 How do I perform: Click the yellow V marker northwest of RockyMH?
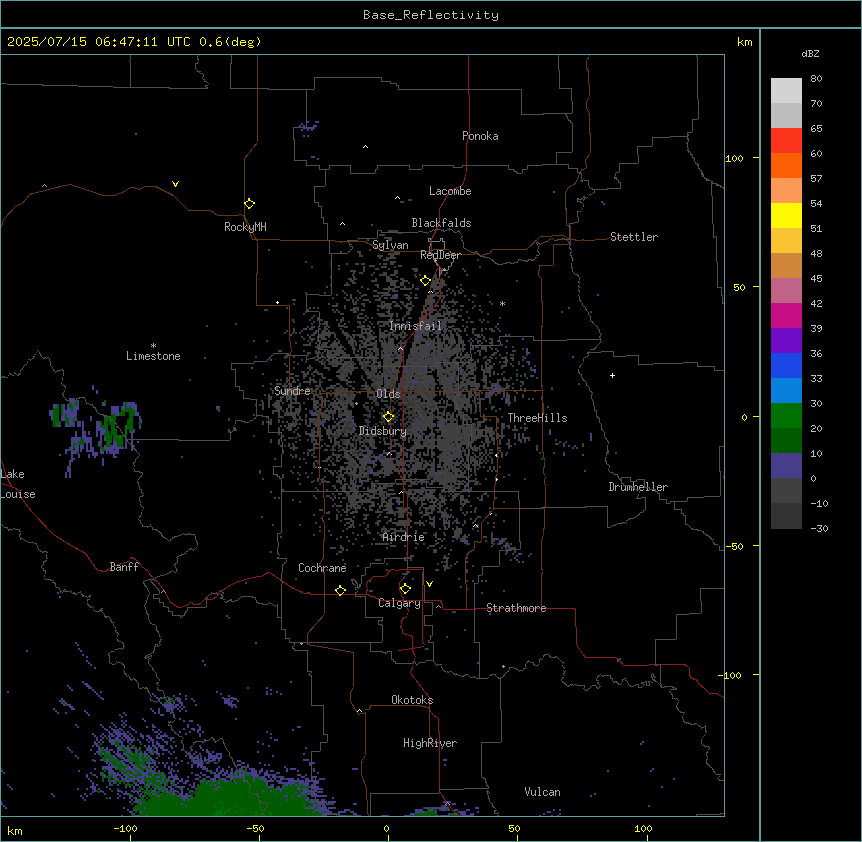point(175,184)
